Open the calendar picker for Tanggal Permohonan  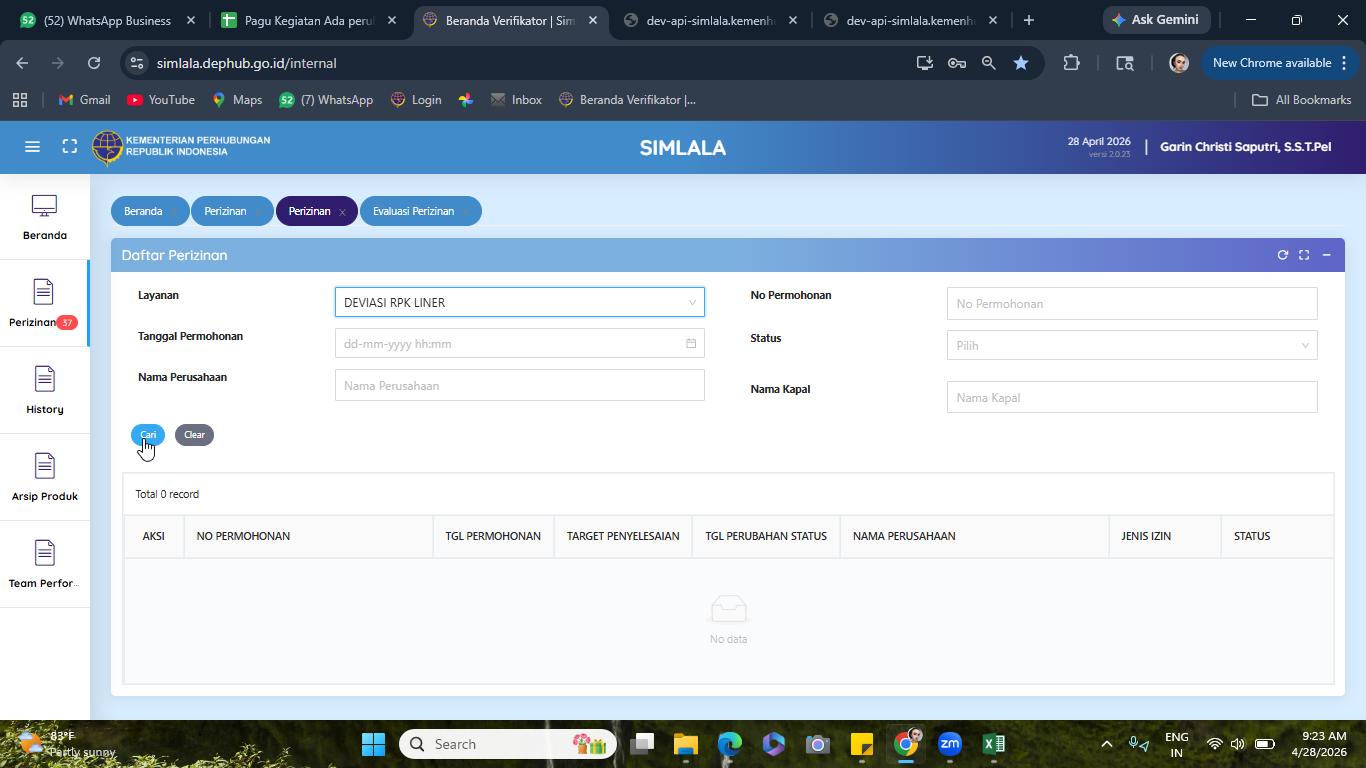point(691,344)
